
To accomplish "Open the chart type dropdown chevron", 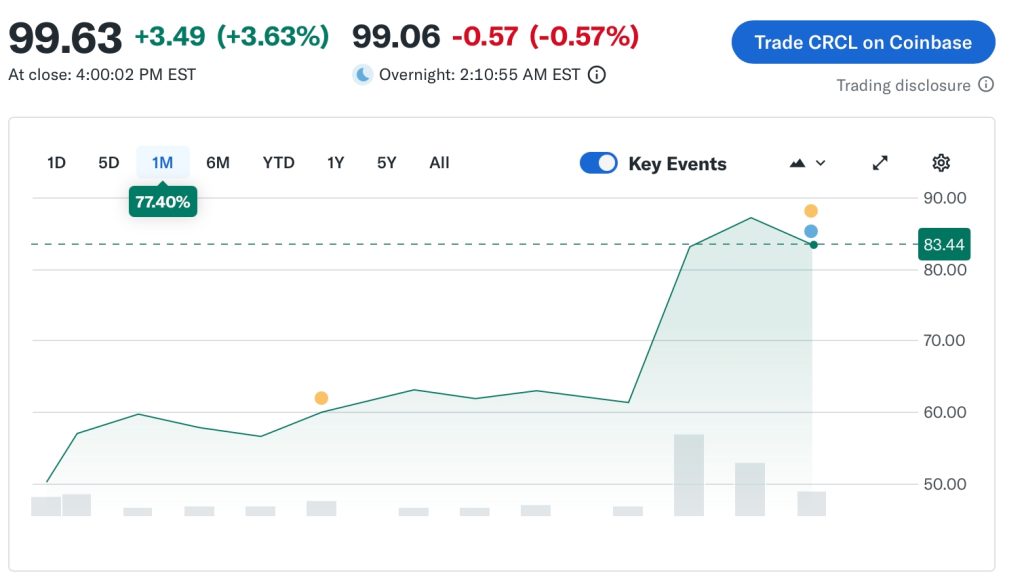I will [x=820, y=162].
